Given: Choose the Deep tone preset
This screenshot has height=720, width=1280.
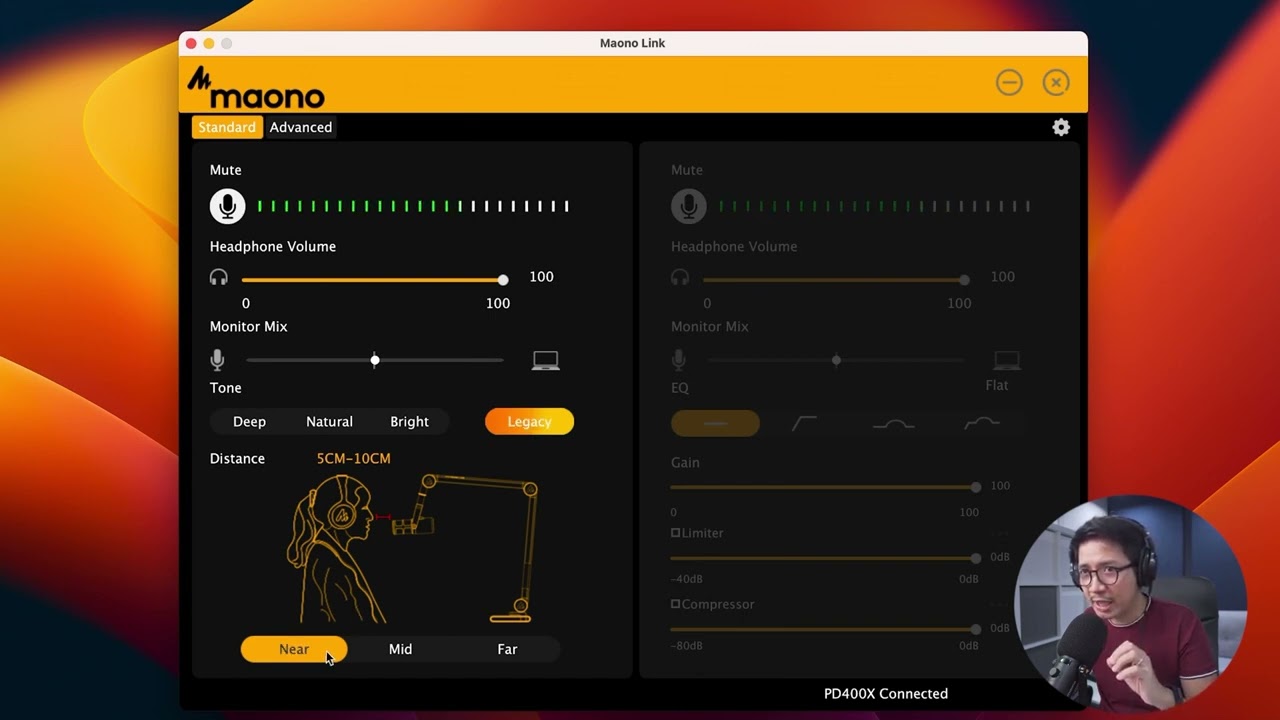Looking at the screenshot, I should click(249, 422).
